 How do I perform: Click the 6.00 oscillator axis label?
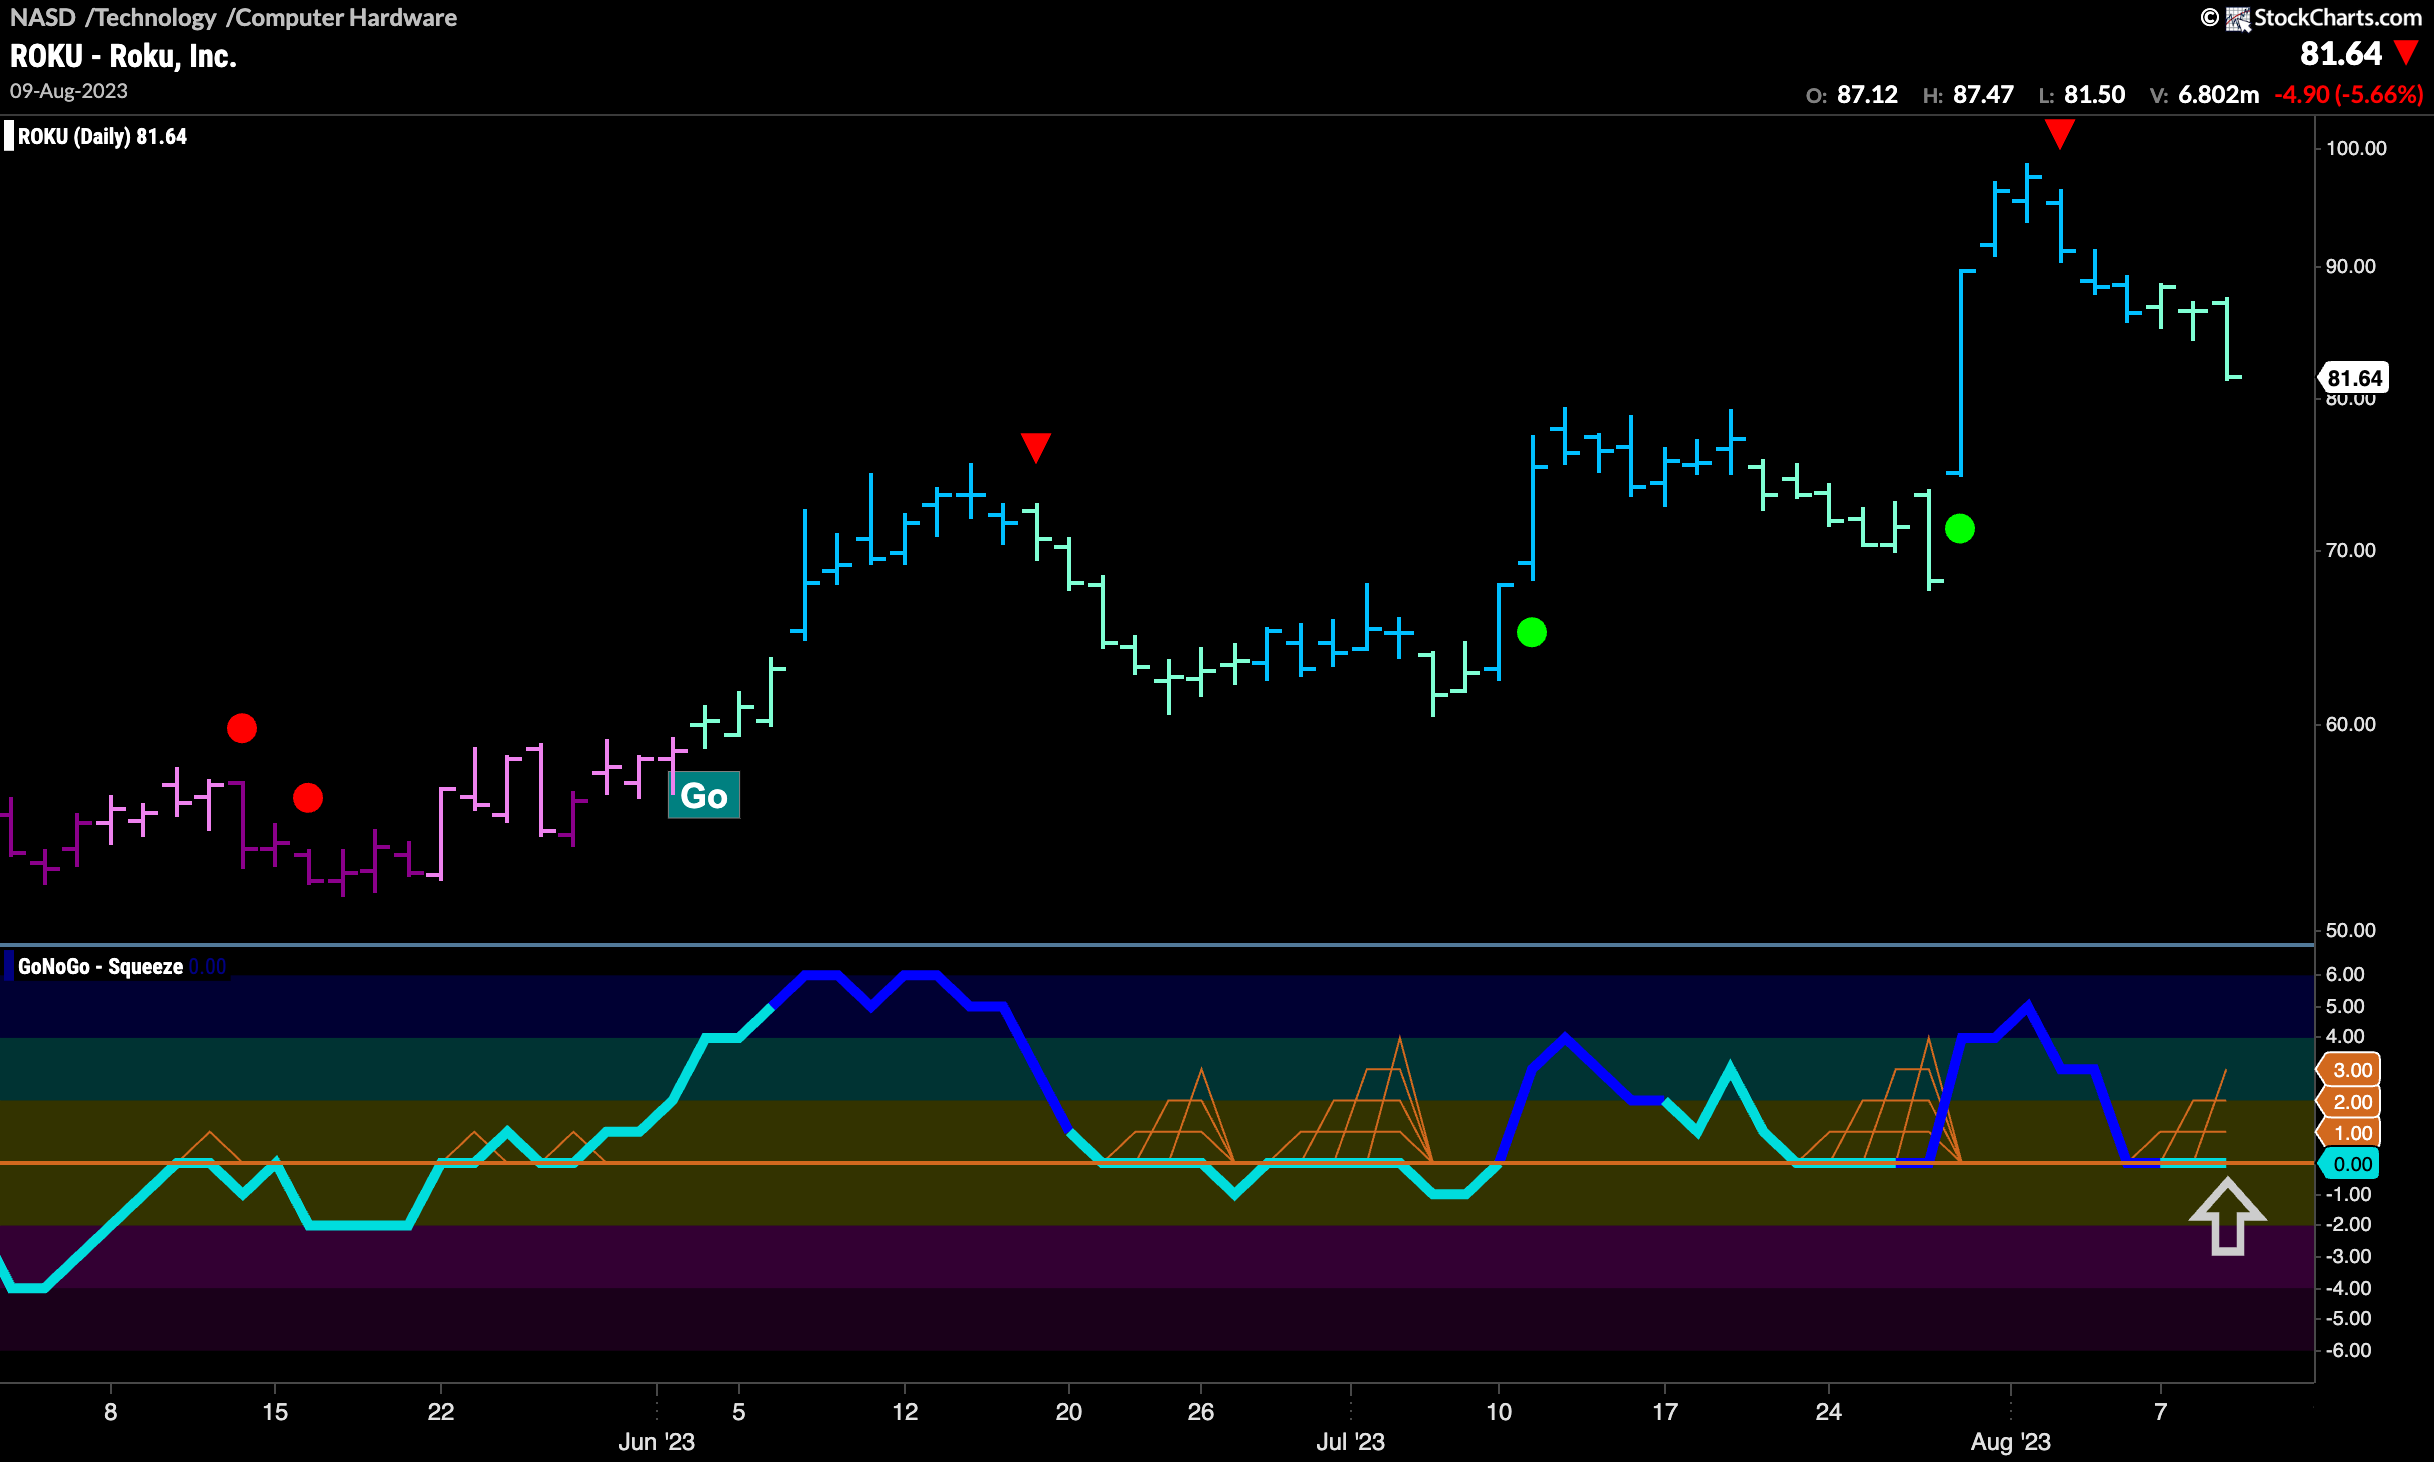pyautogui.click(x=2345, y=974)
